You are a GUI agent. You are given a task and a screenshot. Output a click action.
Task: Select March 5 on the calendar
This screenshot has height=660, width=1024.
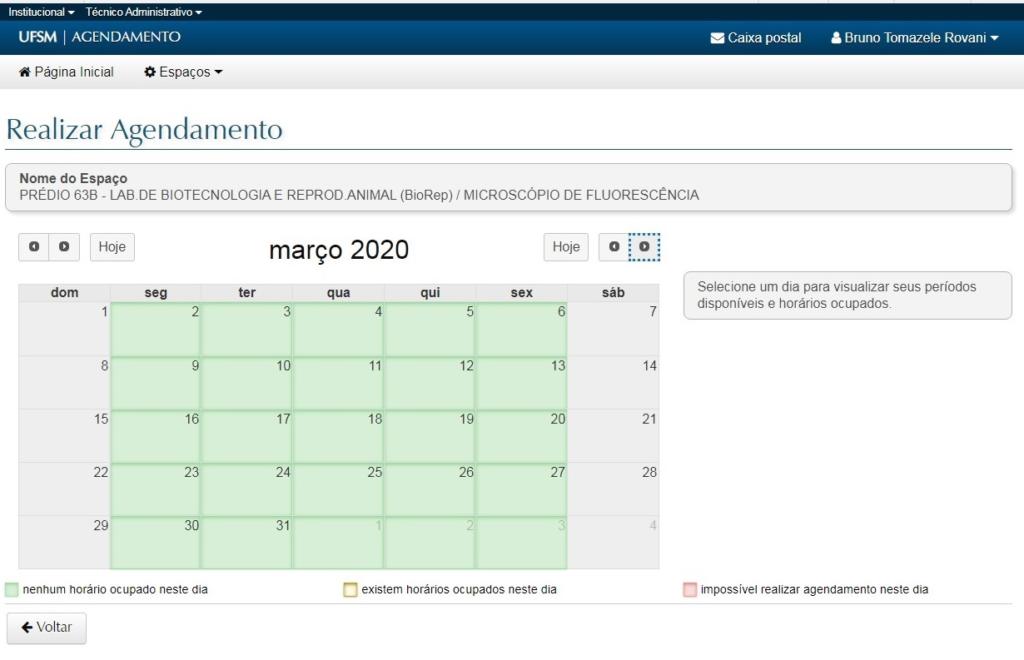[x=430, y=329]
